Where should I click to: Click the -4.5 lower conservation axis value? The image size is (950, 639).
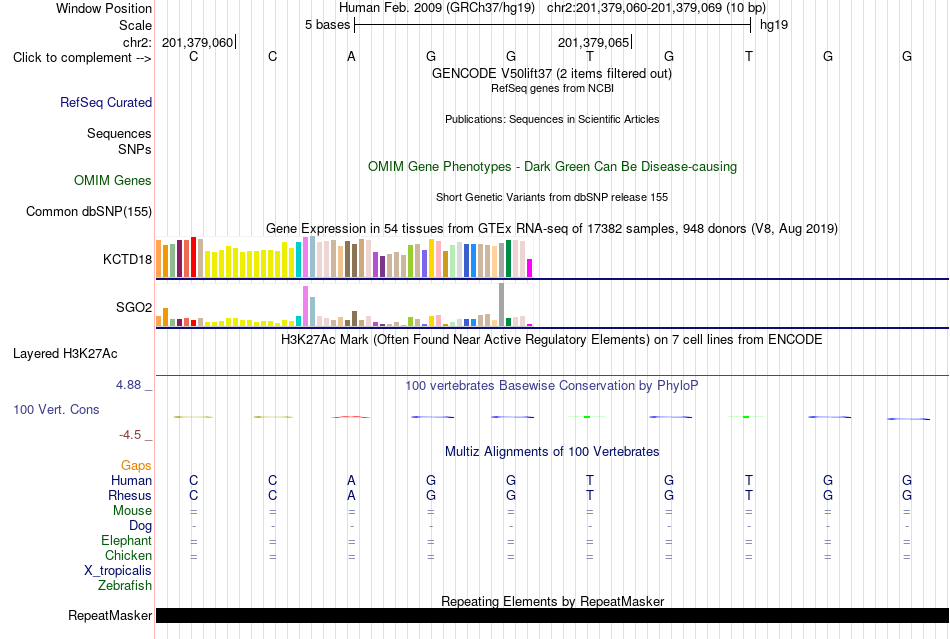[130, 435]
